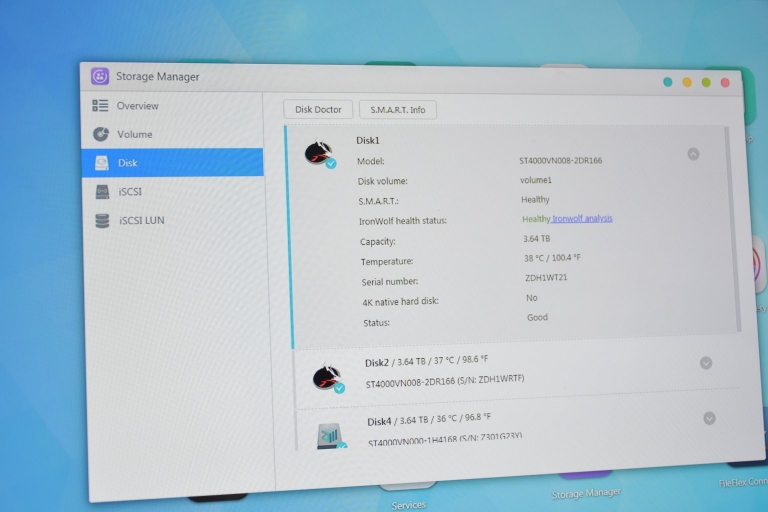This screenshot has width=768, height=512.
Task: Click the Storage Manager app icon in title bar
Action: pyautogui.click(x=100, y=76)
